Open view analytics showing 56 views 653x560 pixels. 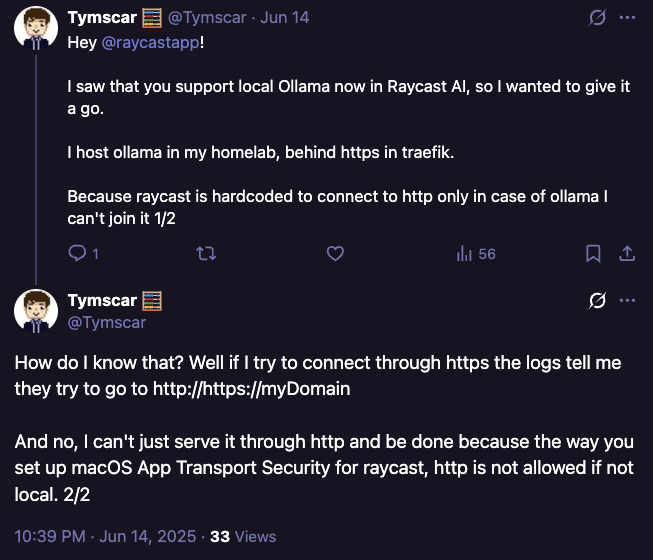point(476,253)
